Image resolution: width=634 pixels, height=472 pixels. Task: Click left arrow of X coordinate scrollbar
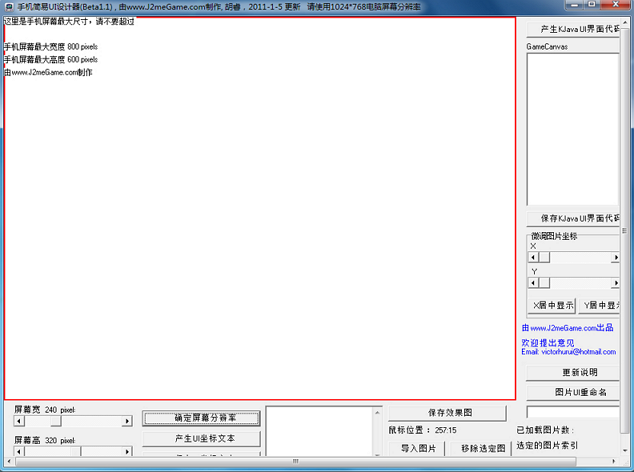tap(533, 257)
